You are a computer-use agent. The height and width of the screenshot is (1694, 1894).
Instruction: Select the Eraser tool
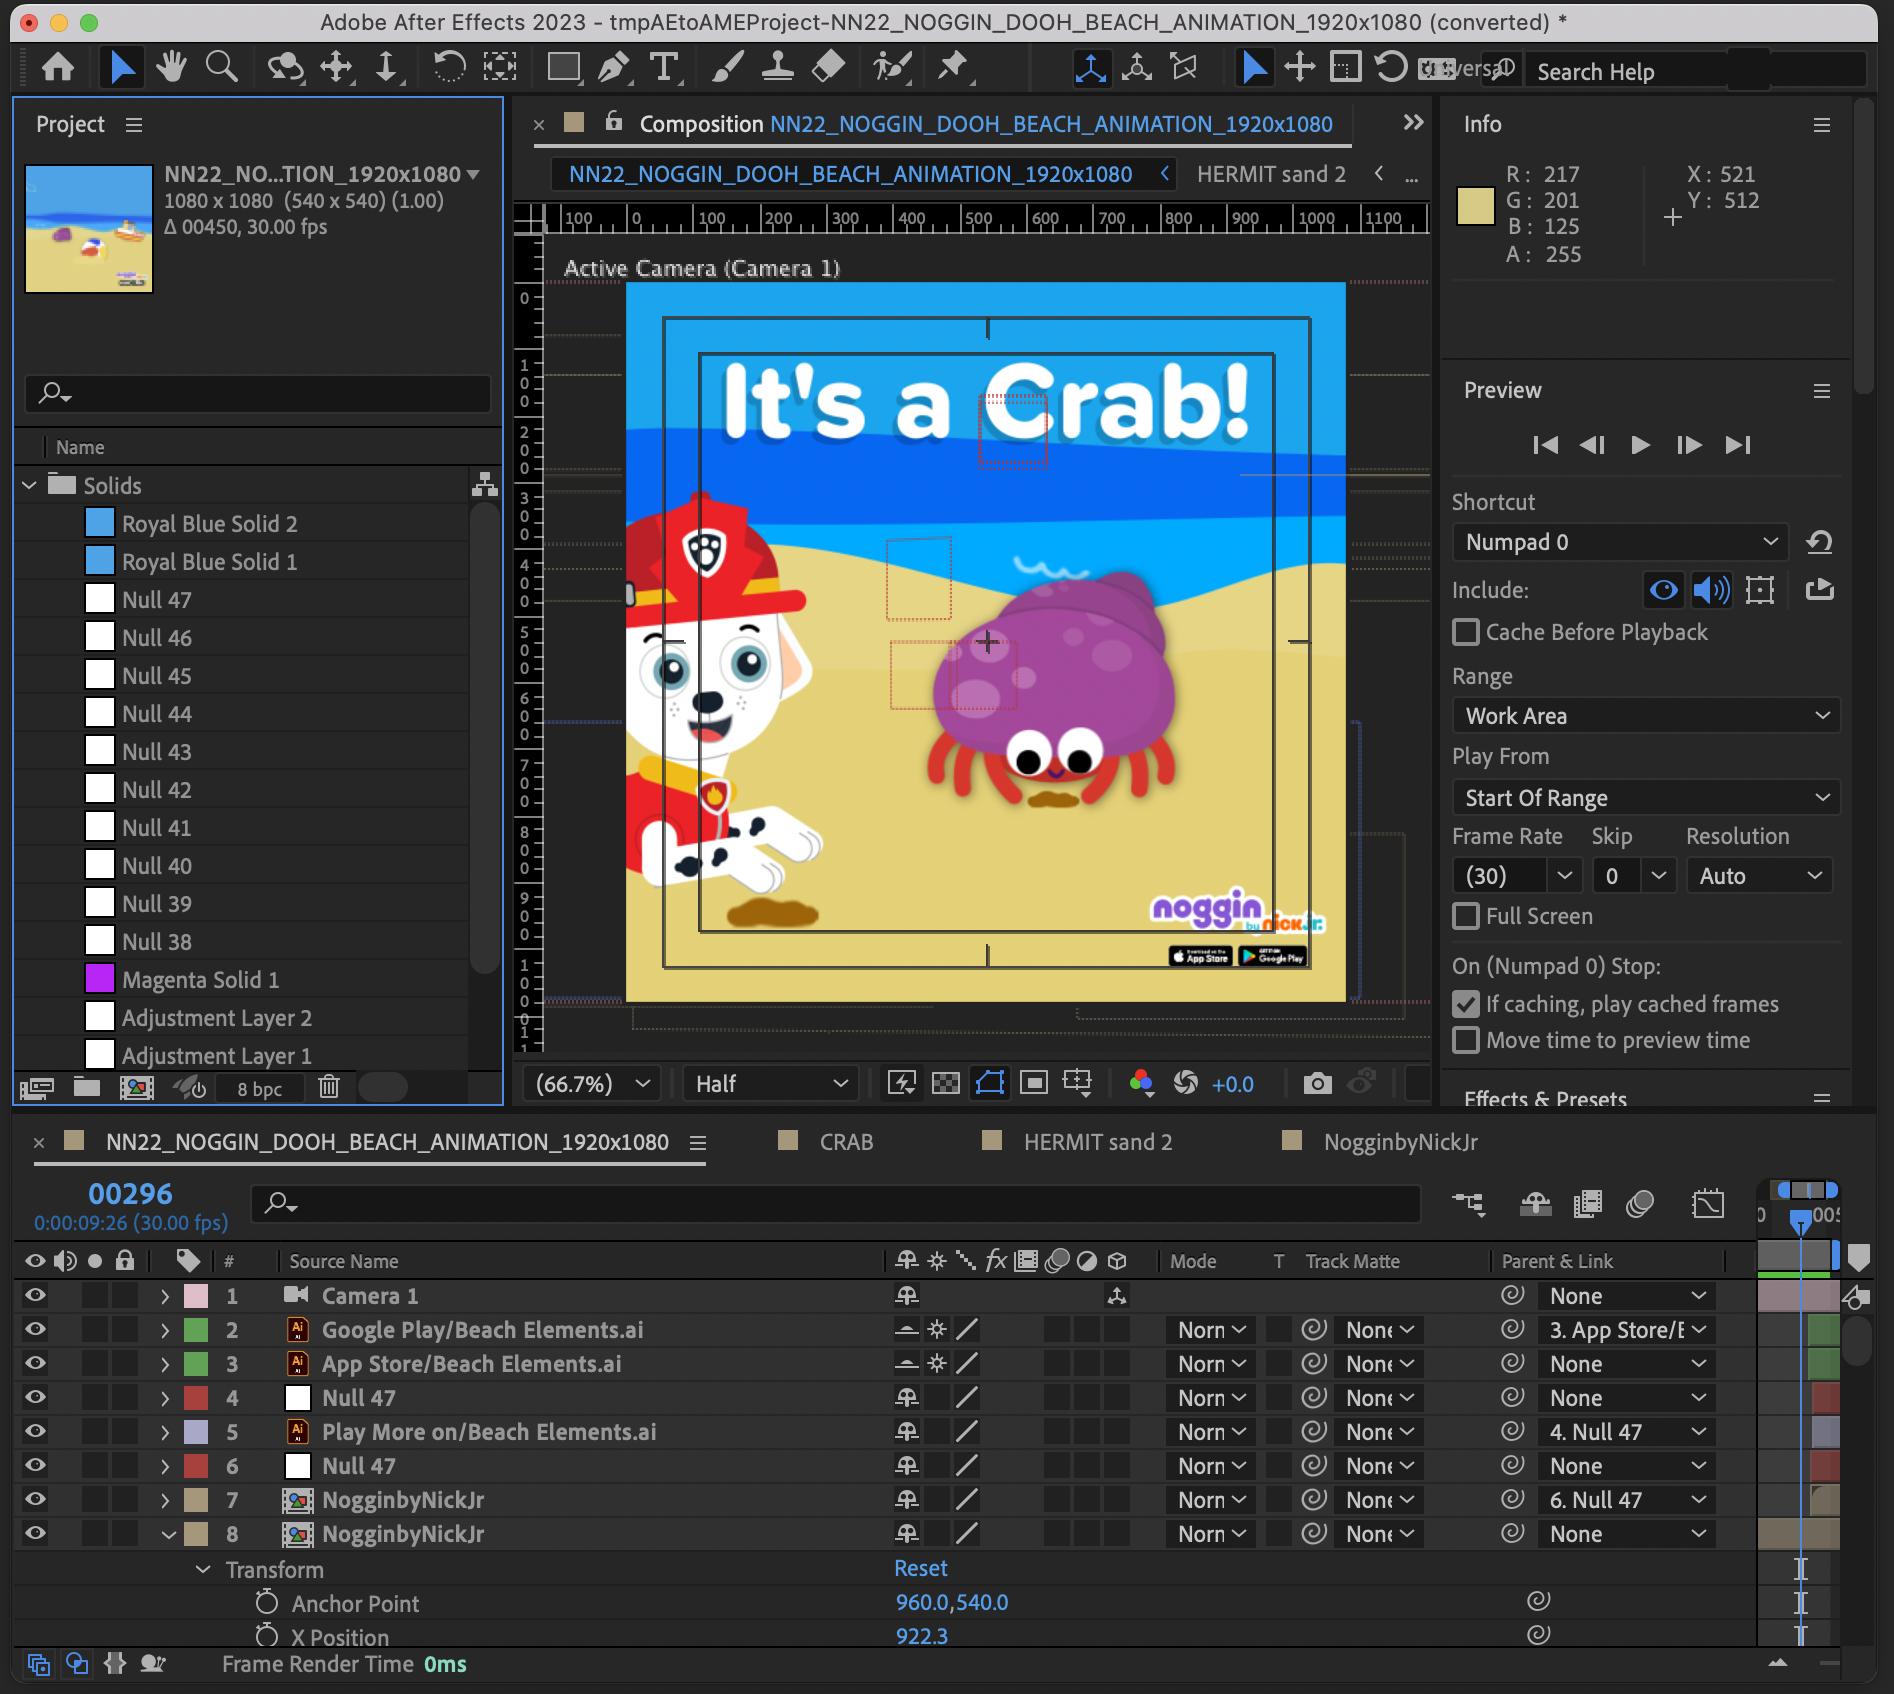tap(828, 68)
